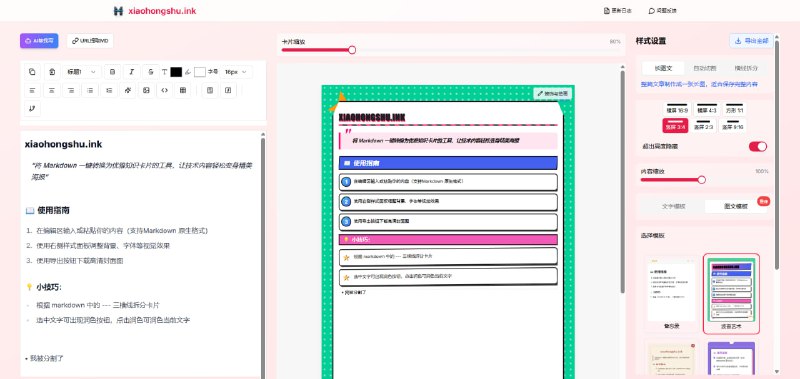Switch to the 图文模板 tab

736,207
